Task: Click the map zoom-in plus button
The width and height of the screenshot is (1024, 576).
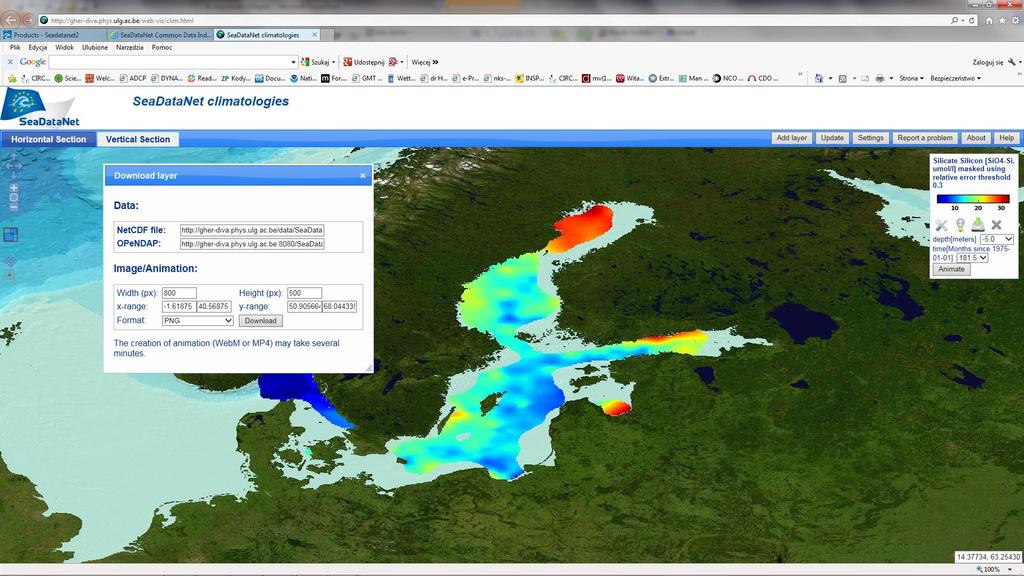Action: (14, 188)
